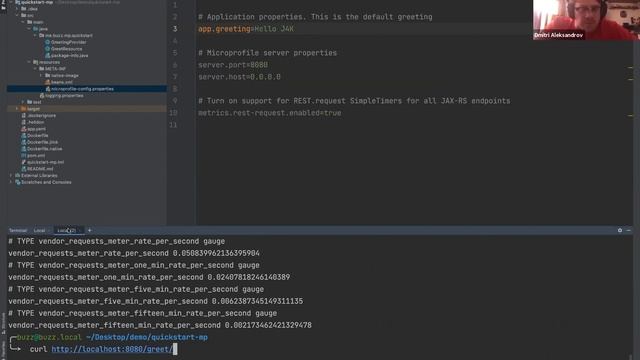640x360 pixels.
Task: Click the target folder orange icon
Action: pyautogui.click(x=24, y=109)
